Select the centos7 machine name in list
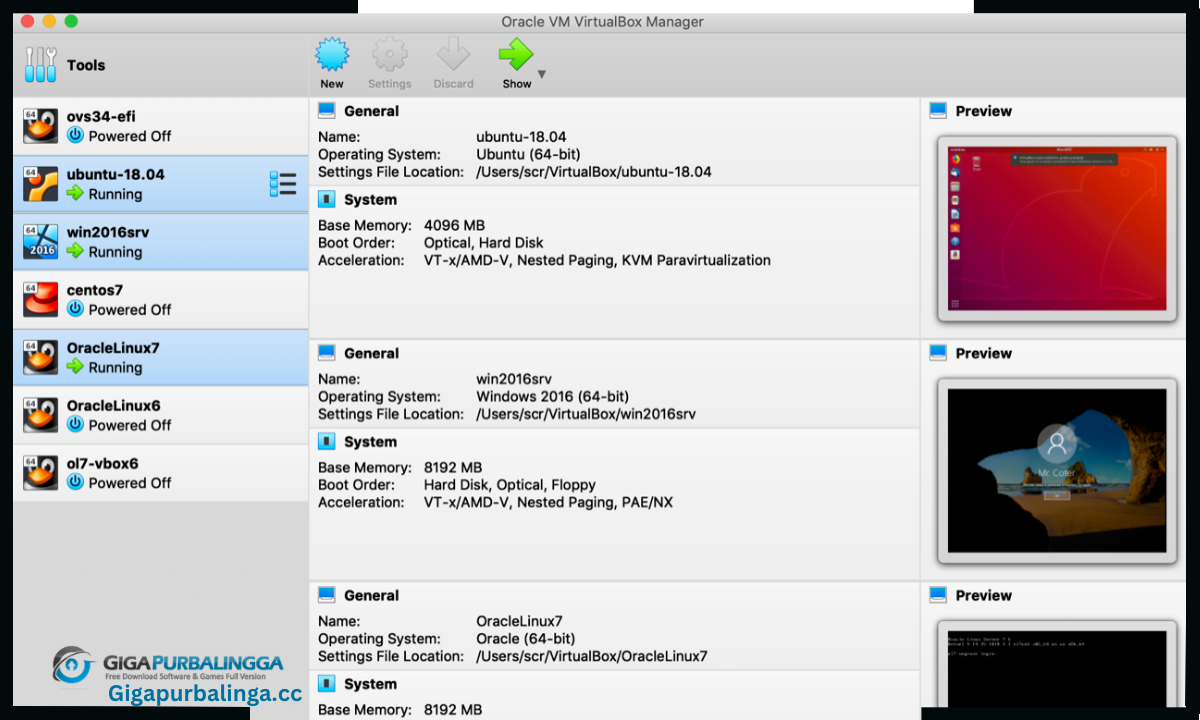The height and width of the screenshot is (720, 1200). point(95,290)
